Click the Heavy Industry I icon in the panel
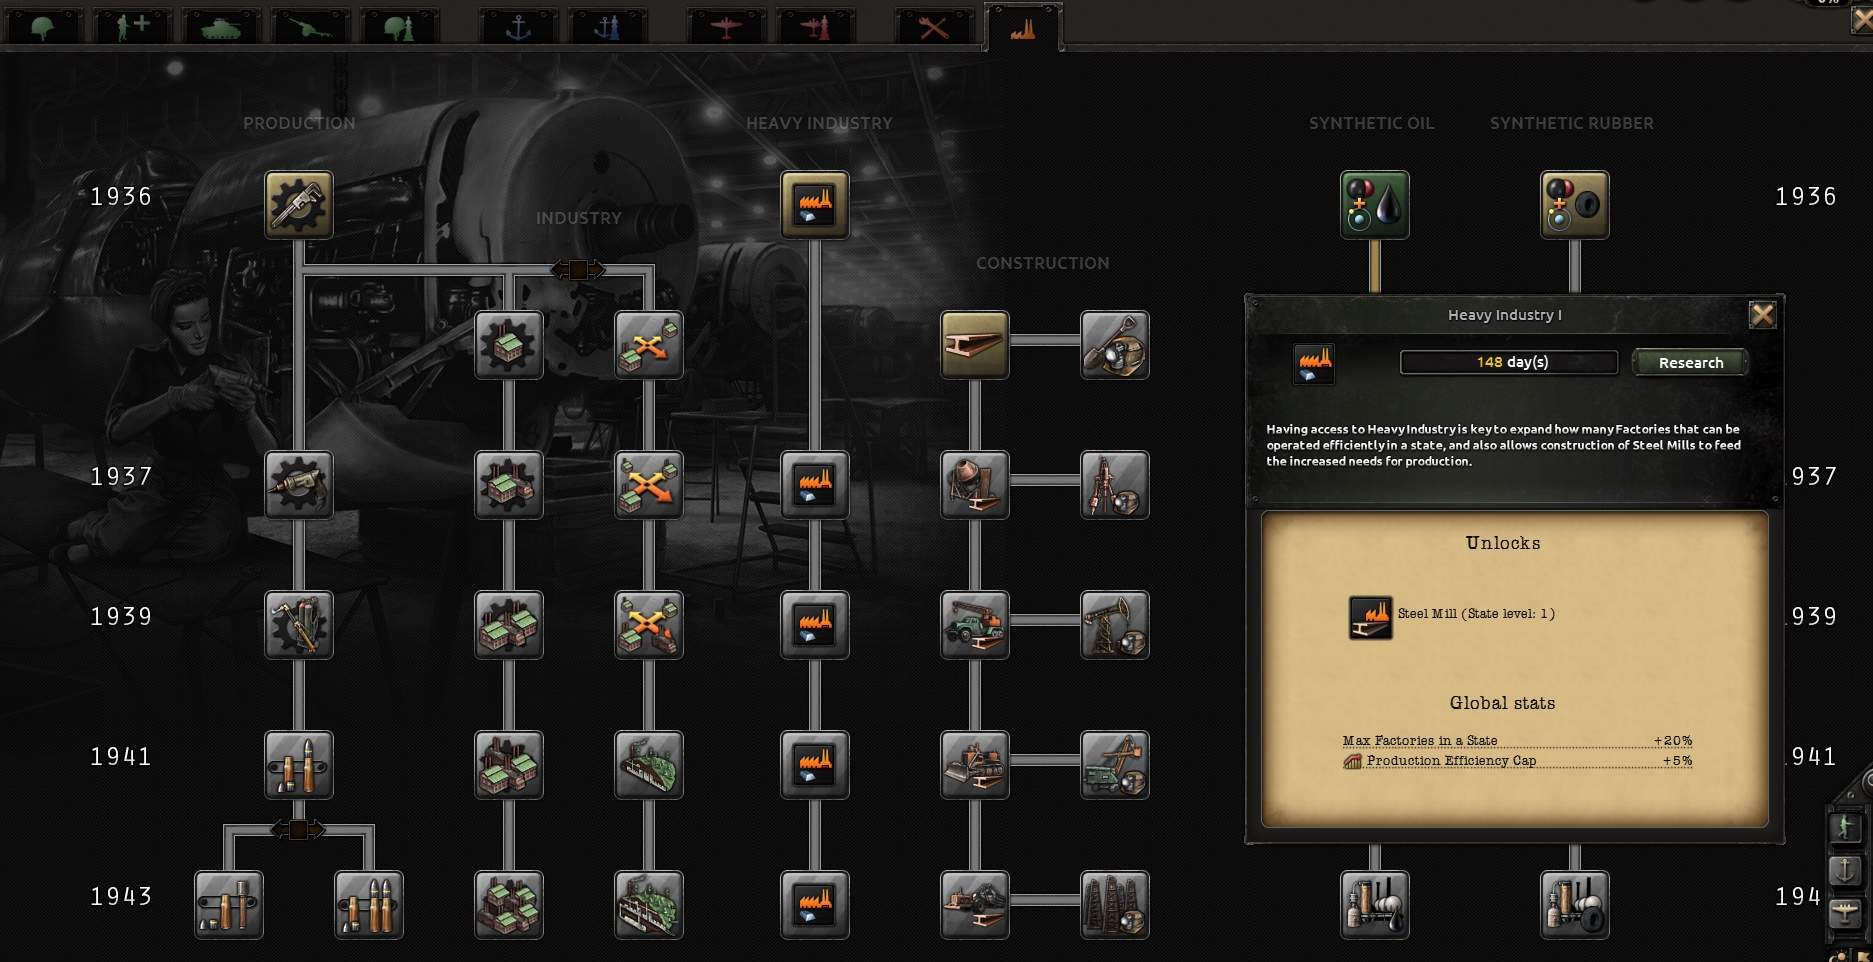1873x962 pixels. pyautogui.click(x=1314, y=363)
